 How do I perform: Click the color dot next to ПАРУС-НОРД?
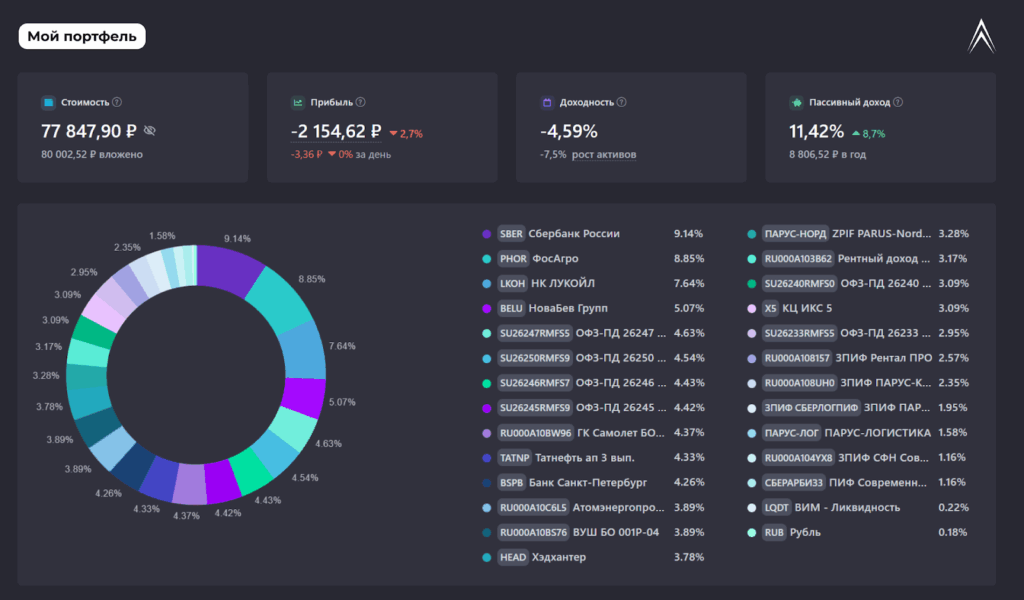[752, 234]
